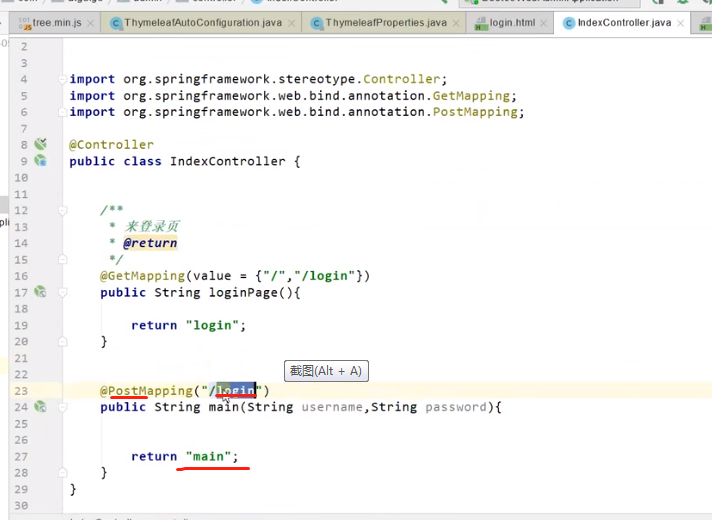Switch to the login.html tab
This screenshot has width=712, height=520.
point(510,23)
